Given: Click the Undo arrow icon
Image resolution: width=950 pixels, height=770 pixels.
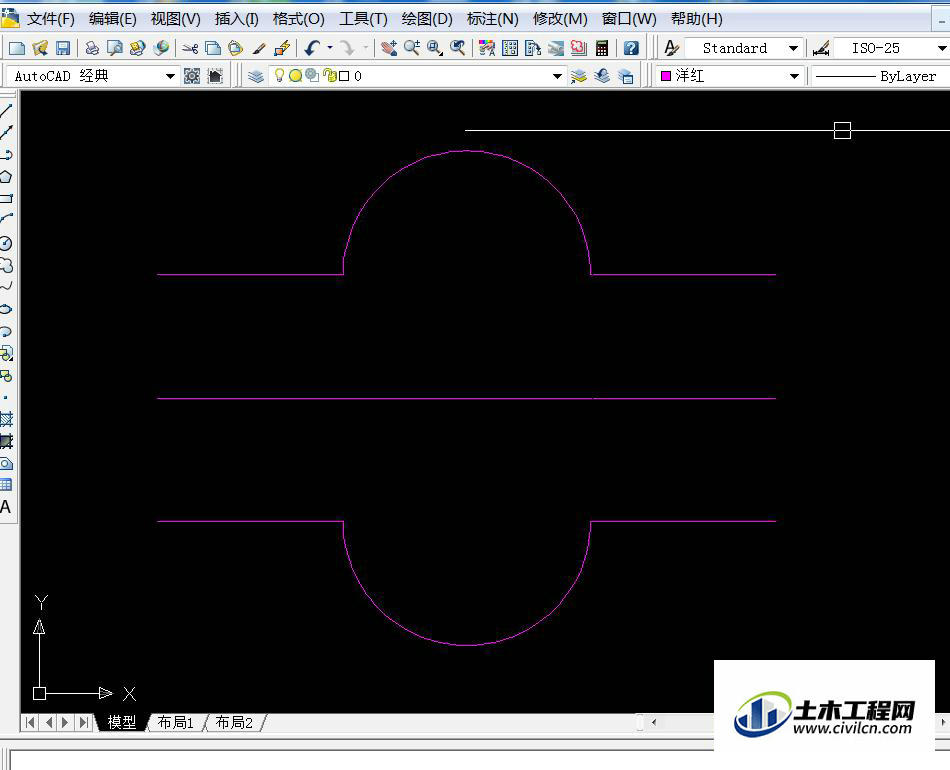Looking at the screenshot, I should pyautogui.click(x=312, y=48).
